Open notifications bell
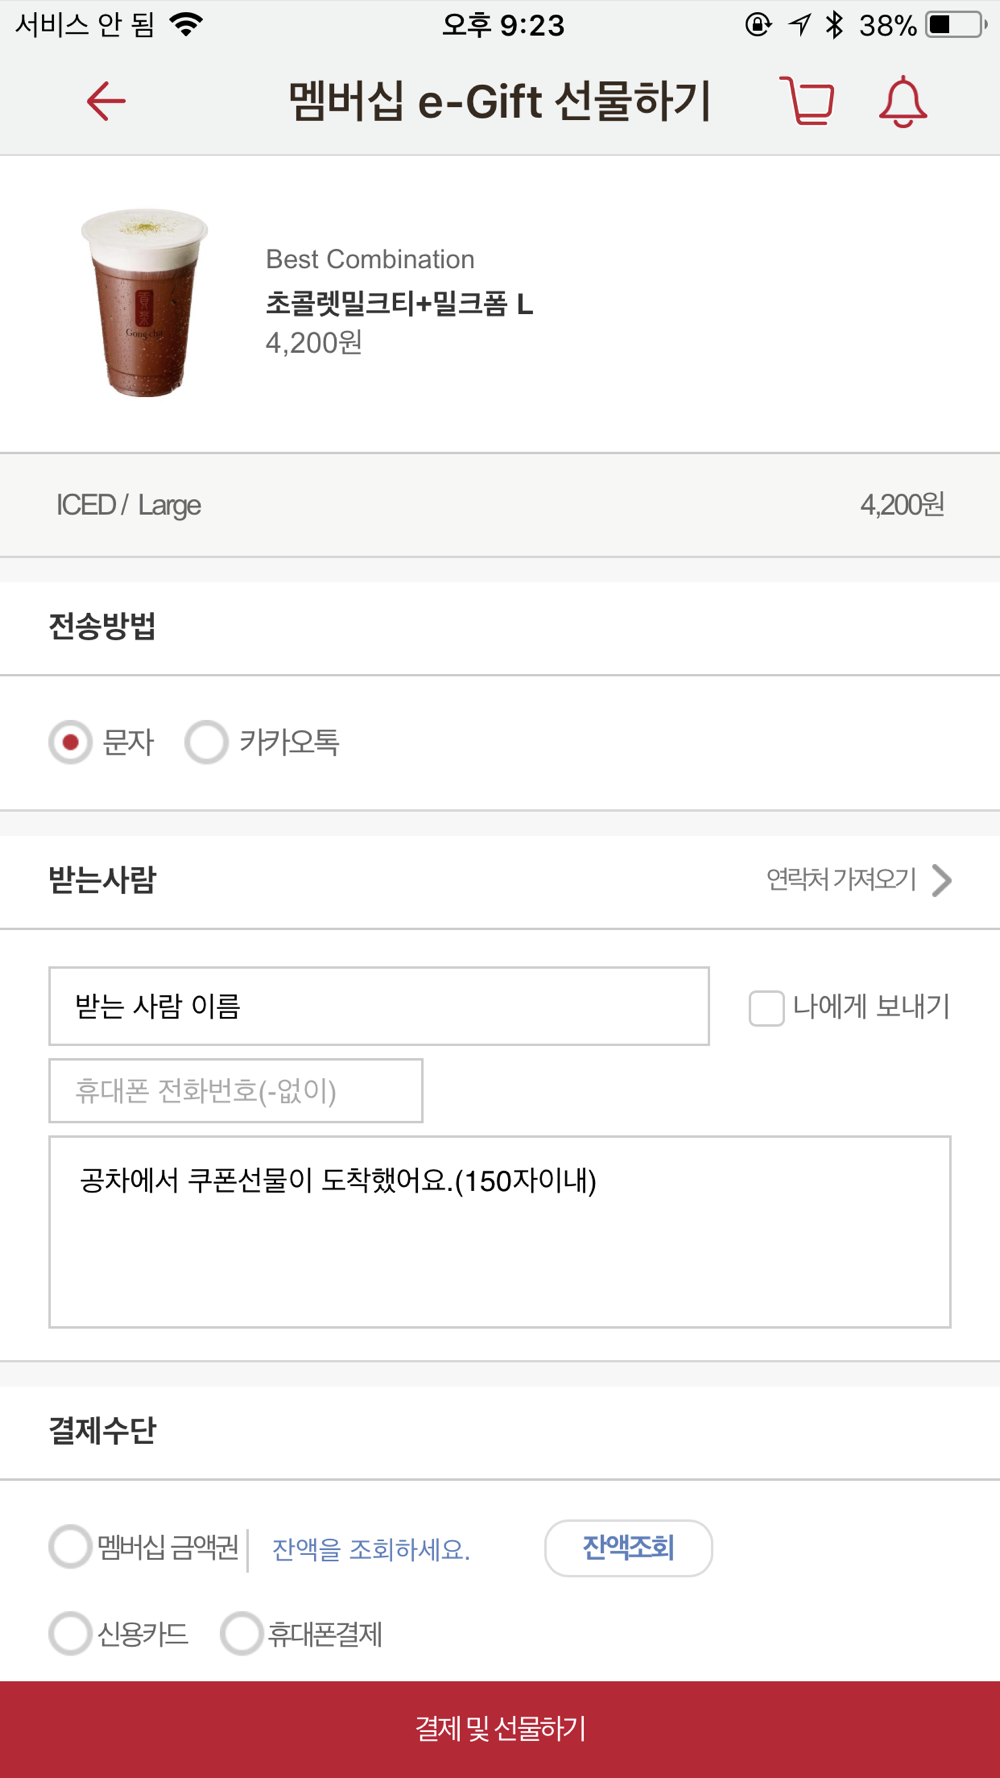The height and width of the screenshot is (1778, 1000). click(x=902, y=101)
